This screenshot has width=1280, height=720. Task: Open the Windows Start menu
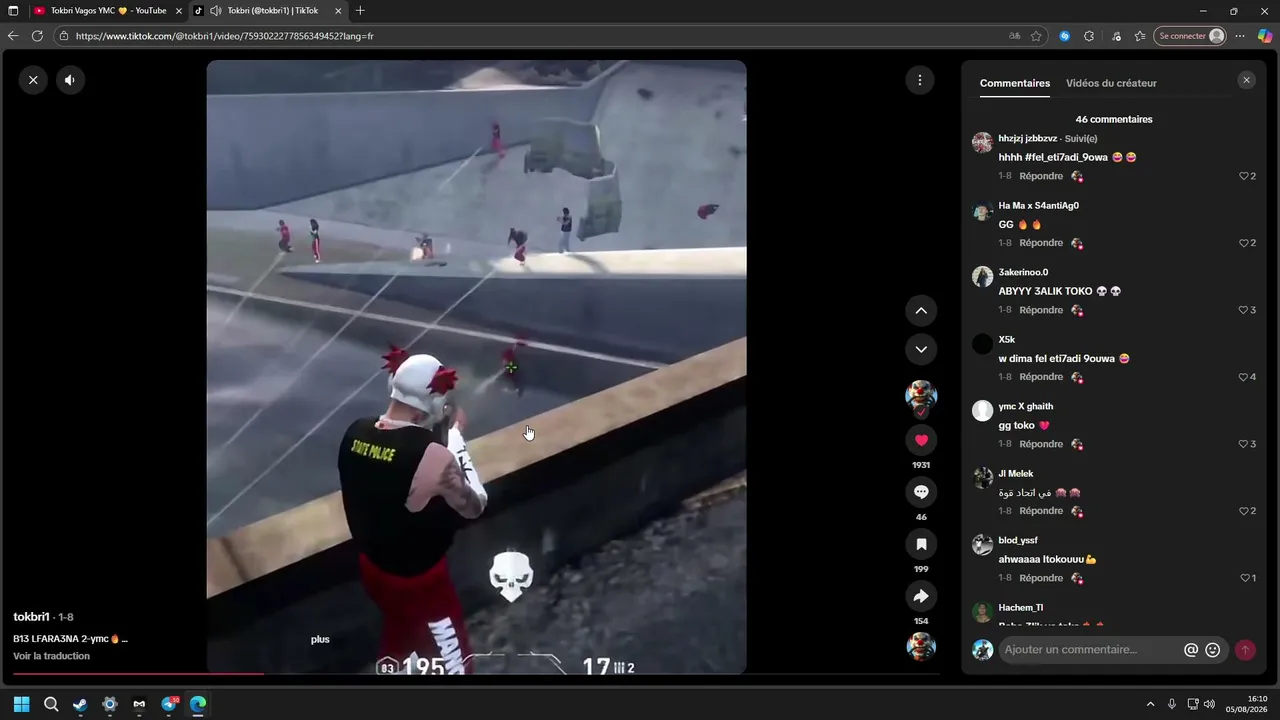[21, 704]
